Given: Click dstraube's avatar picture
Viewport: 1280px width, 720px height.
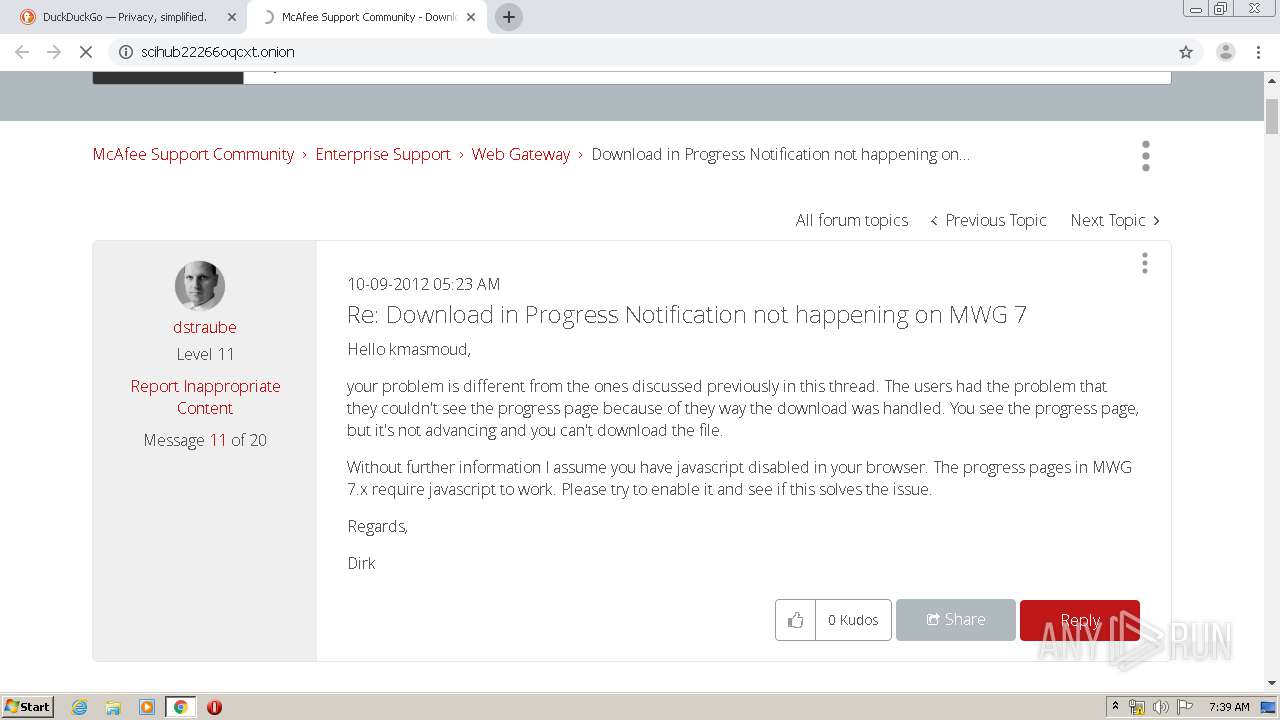Looking at the screenshot, I should [200, 286].
